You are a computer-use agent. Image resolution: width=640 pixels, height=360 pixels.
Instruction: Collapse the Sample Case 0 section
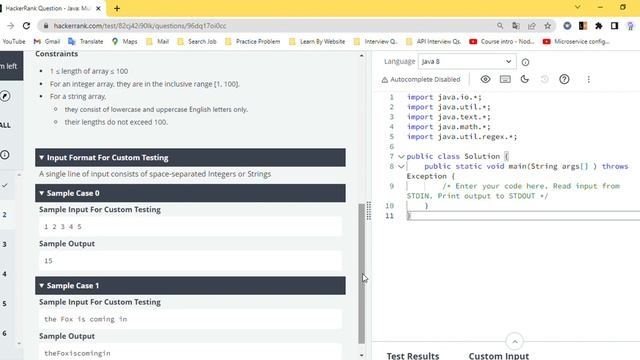(x=190, y=193)
